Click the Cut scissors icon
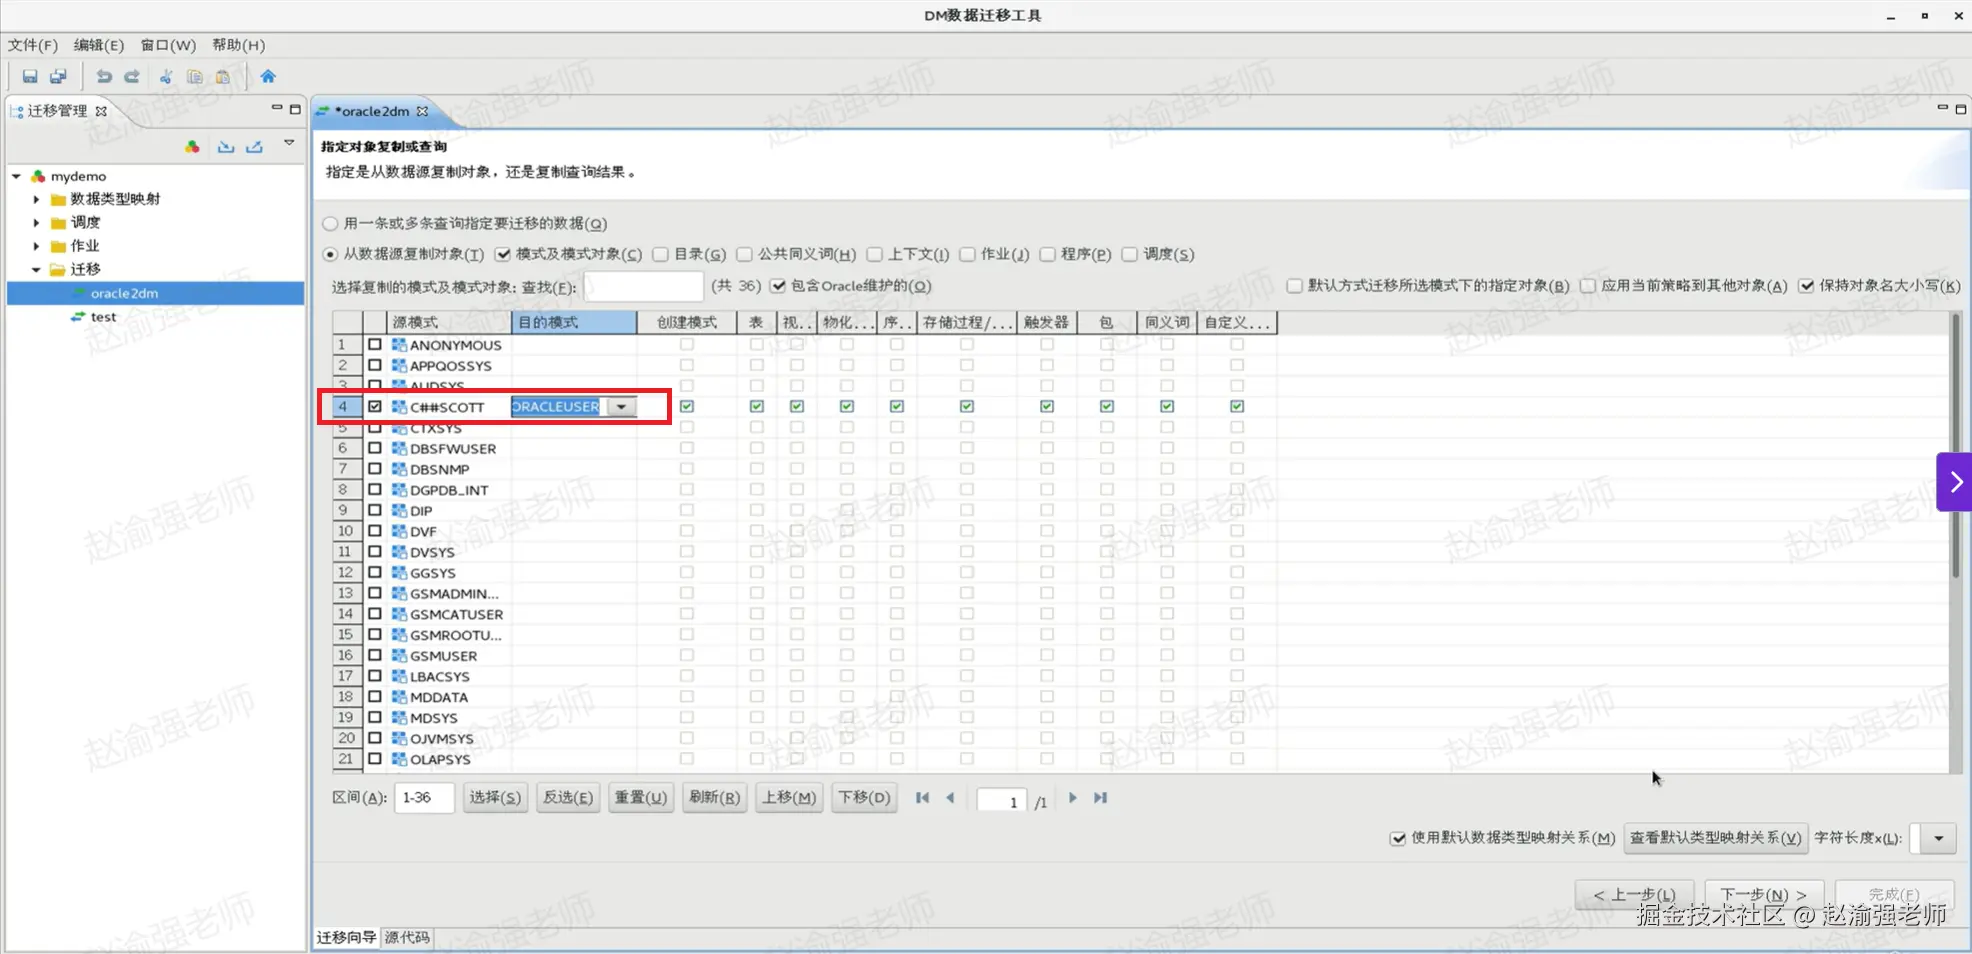The image size is (1972, 954). 166,76
